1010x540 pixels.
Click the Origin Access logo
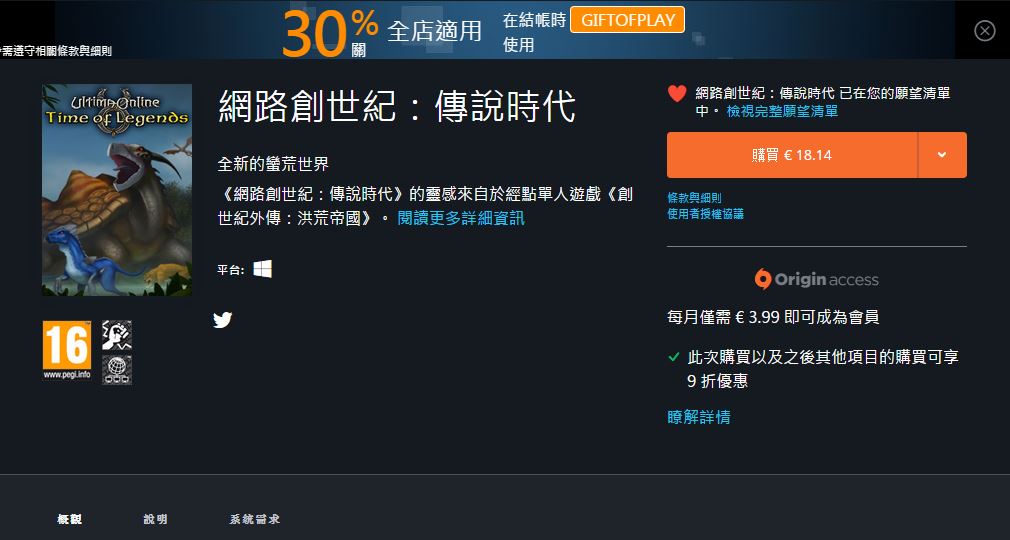click(x=816, y=279)
